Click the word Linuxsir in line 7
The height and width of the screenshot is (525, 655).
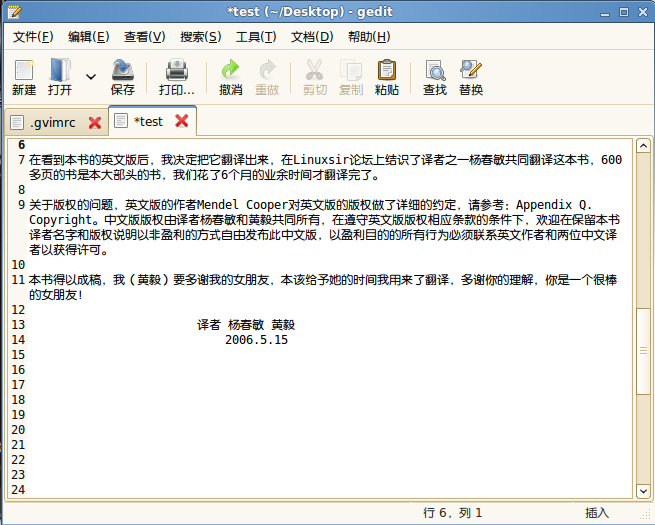321,160
